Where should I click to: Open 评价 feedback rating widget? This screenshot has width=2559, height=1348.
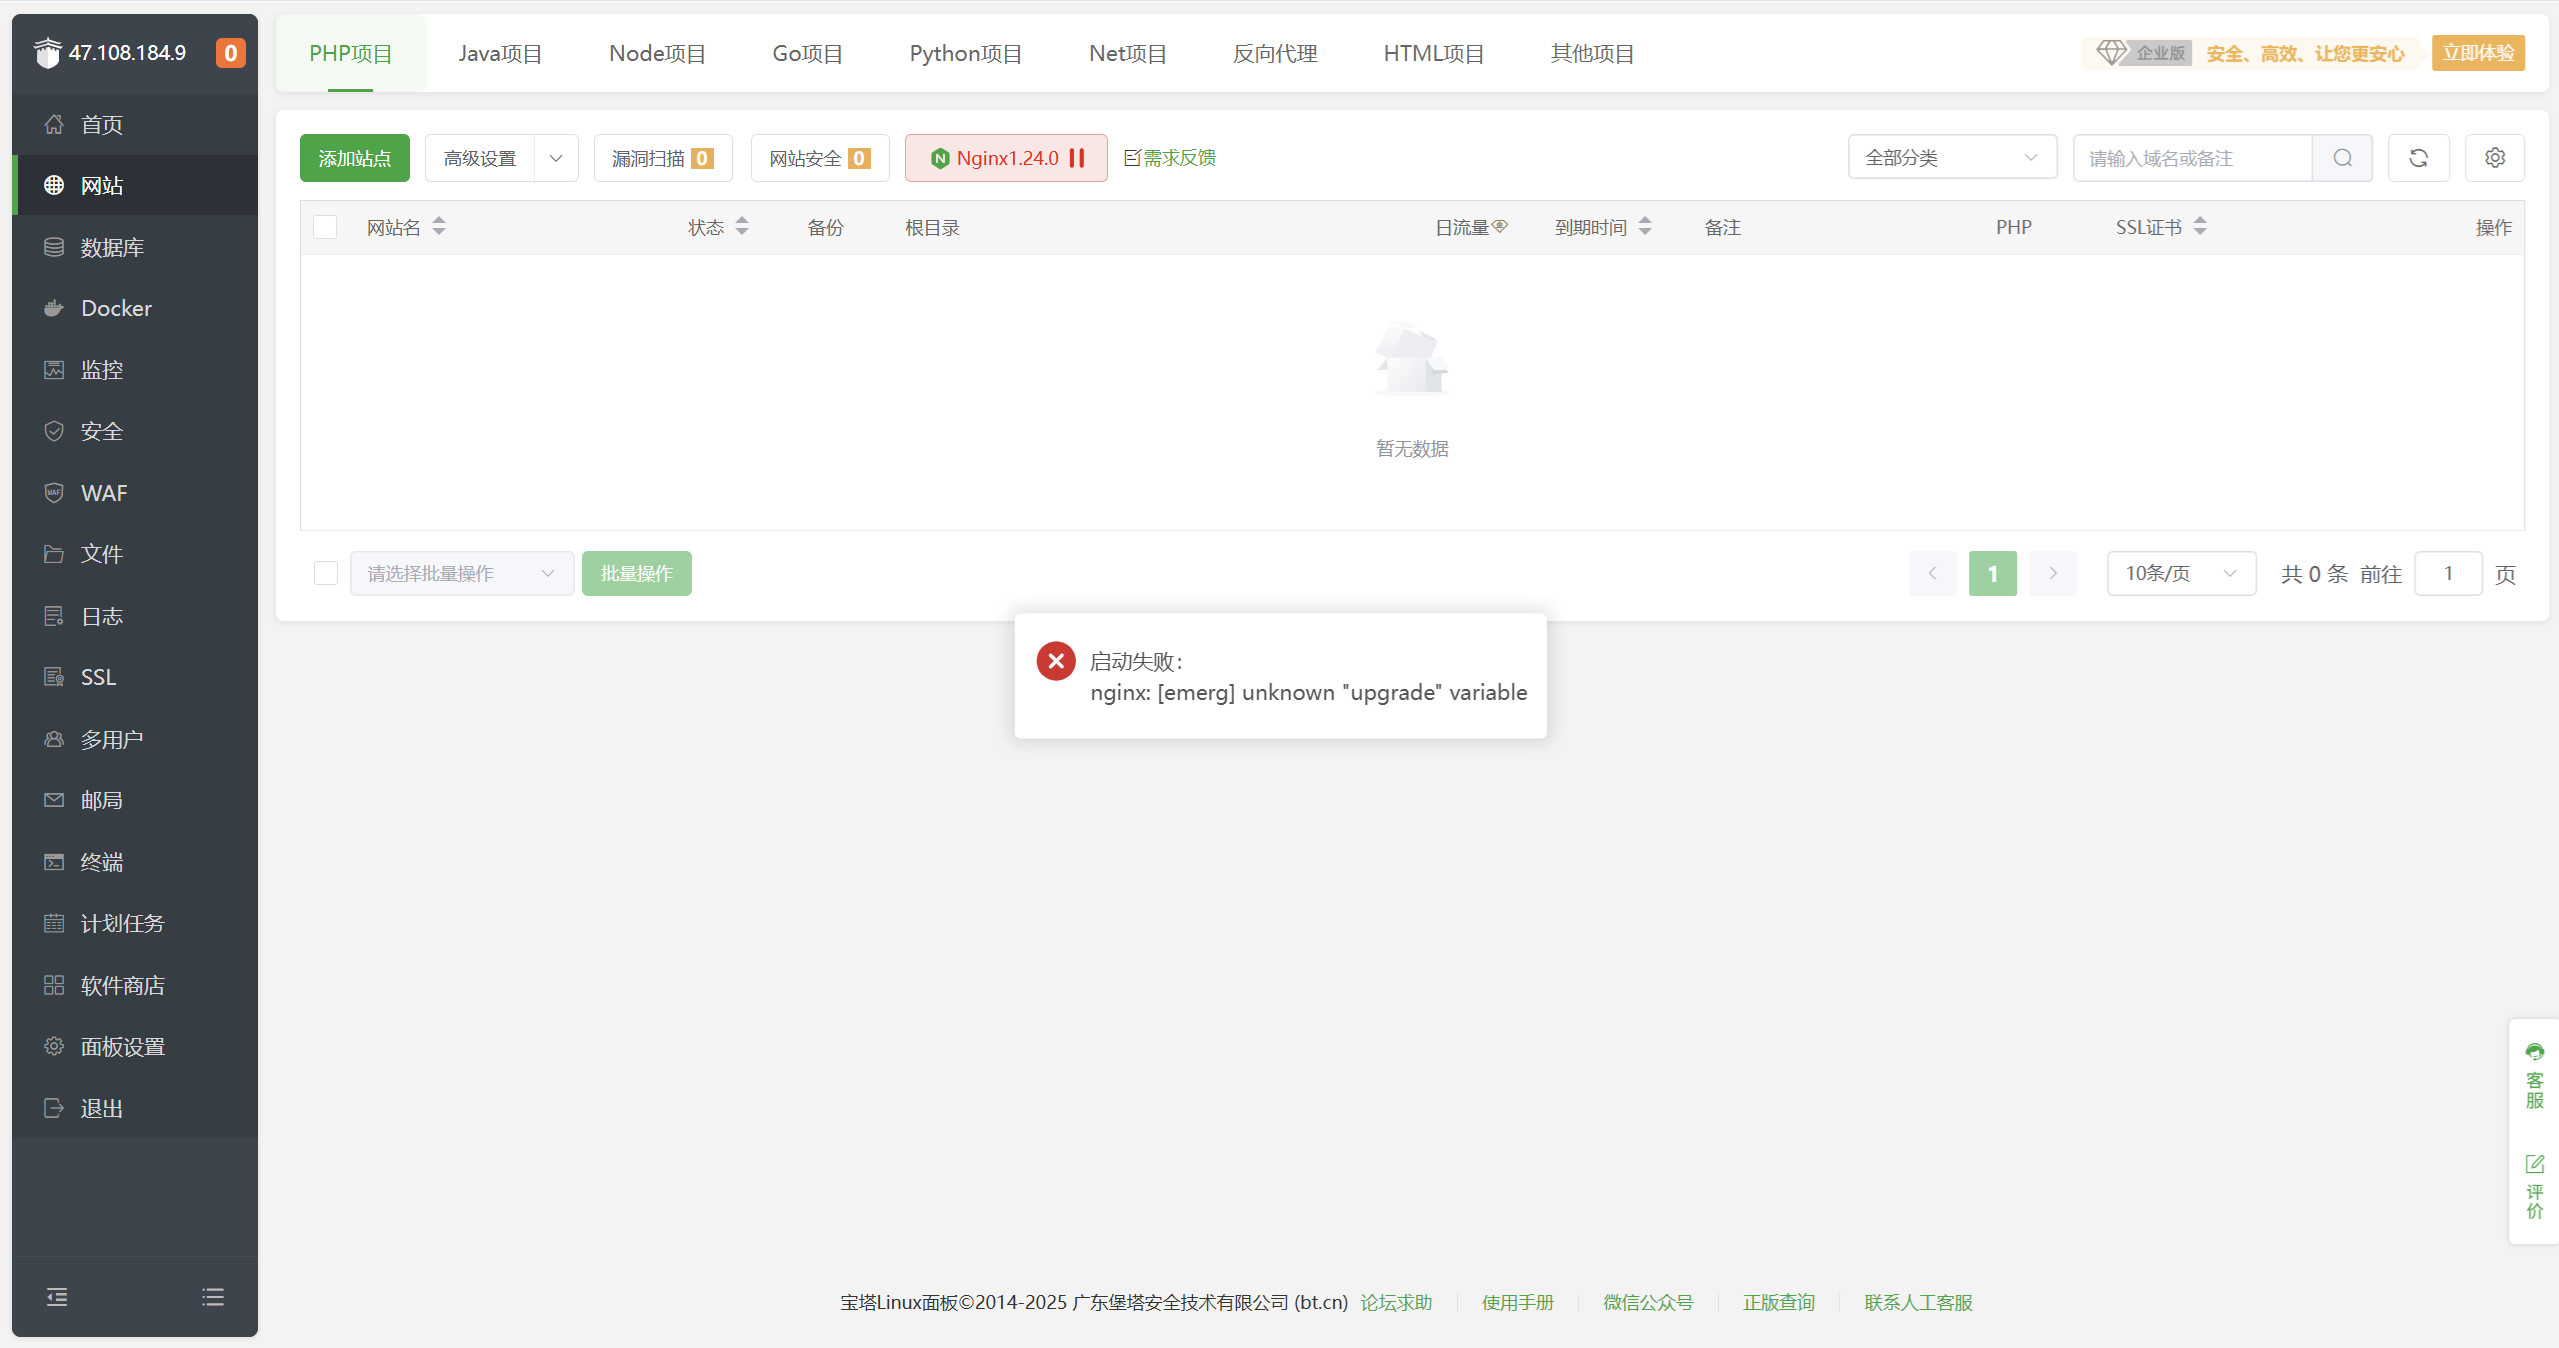2534,1187
